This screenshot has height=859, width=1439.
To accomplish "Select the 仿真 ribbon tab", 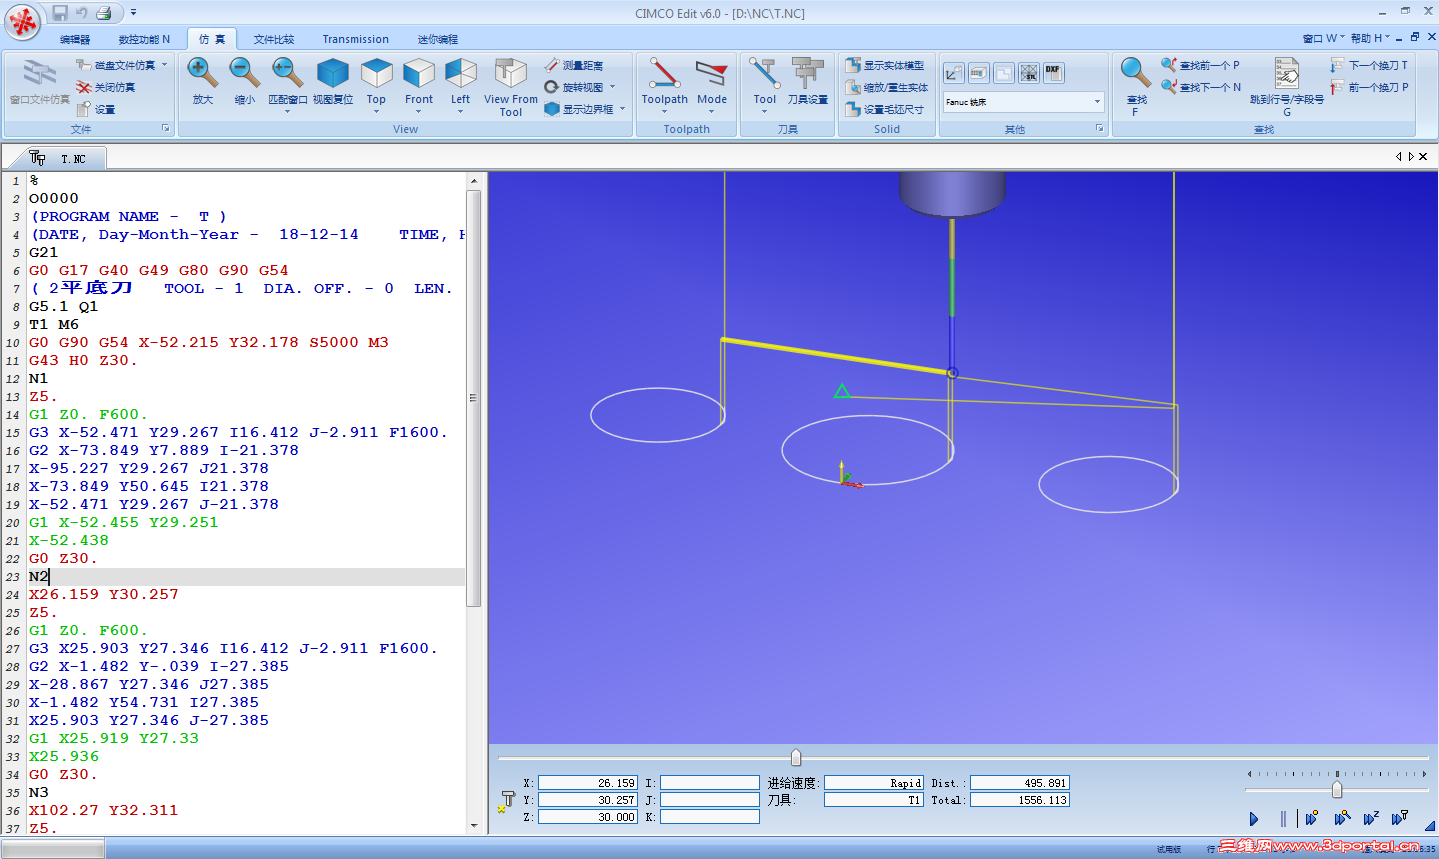I will click(212, 39).
